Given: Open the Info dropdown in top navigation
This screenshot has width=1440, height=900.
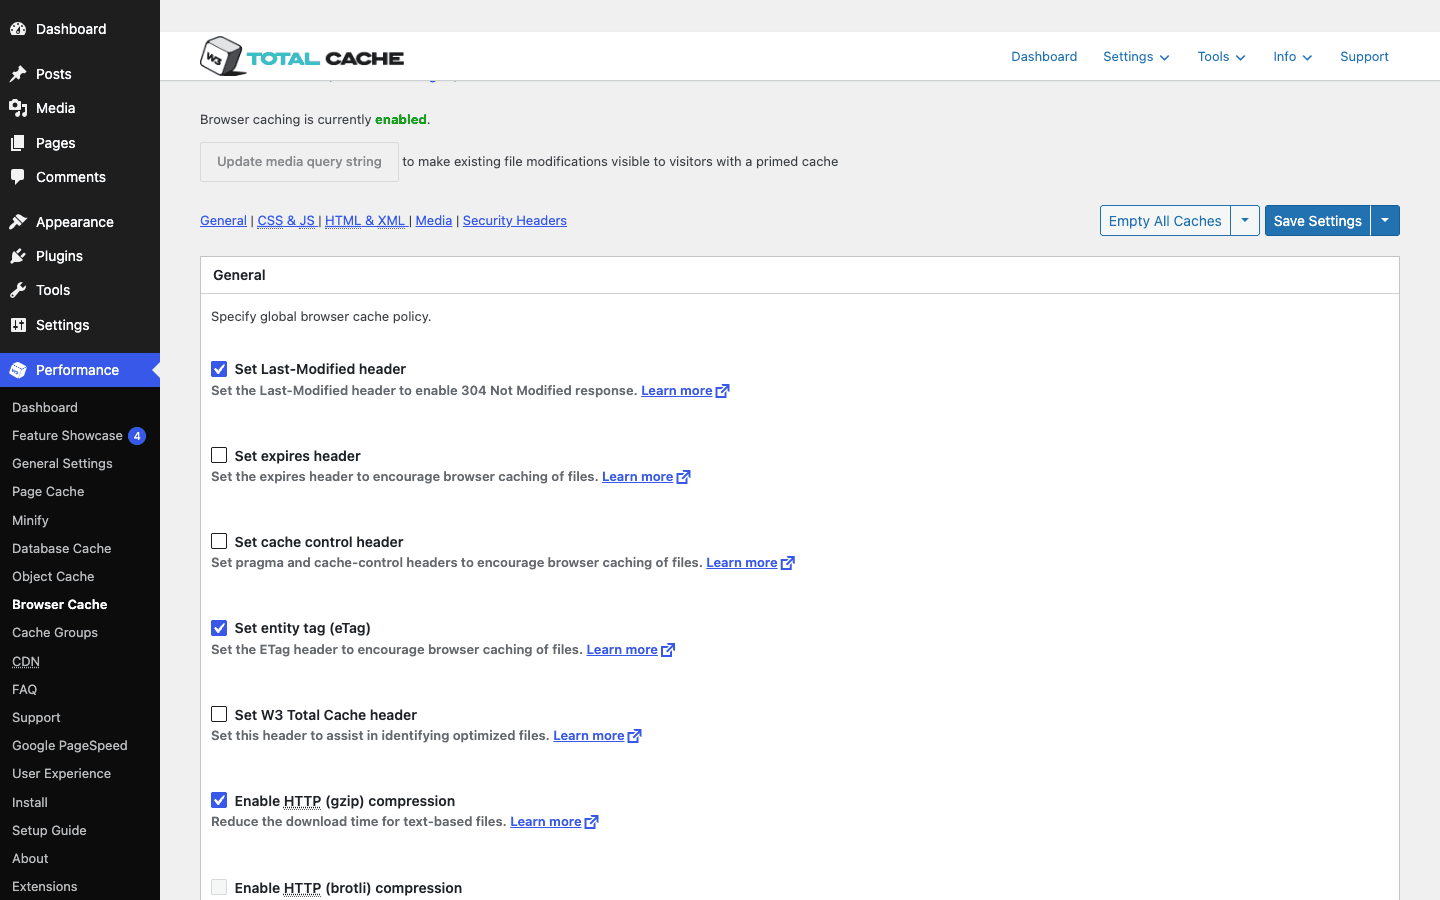Looking at the screenshot, I should point(1292,57).
